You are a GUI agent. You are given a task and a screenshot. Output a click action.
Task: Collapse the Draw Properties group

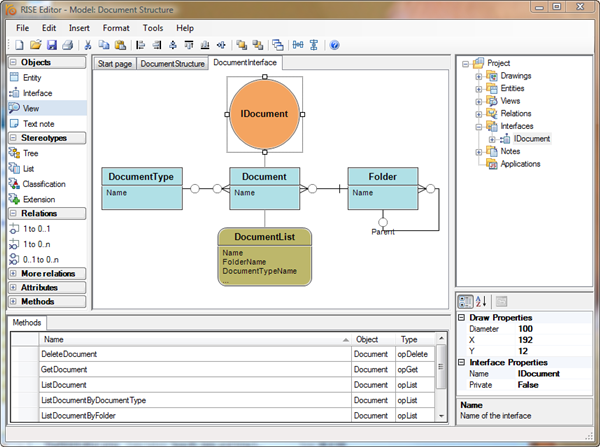click(x=462, y=318)
